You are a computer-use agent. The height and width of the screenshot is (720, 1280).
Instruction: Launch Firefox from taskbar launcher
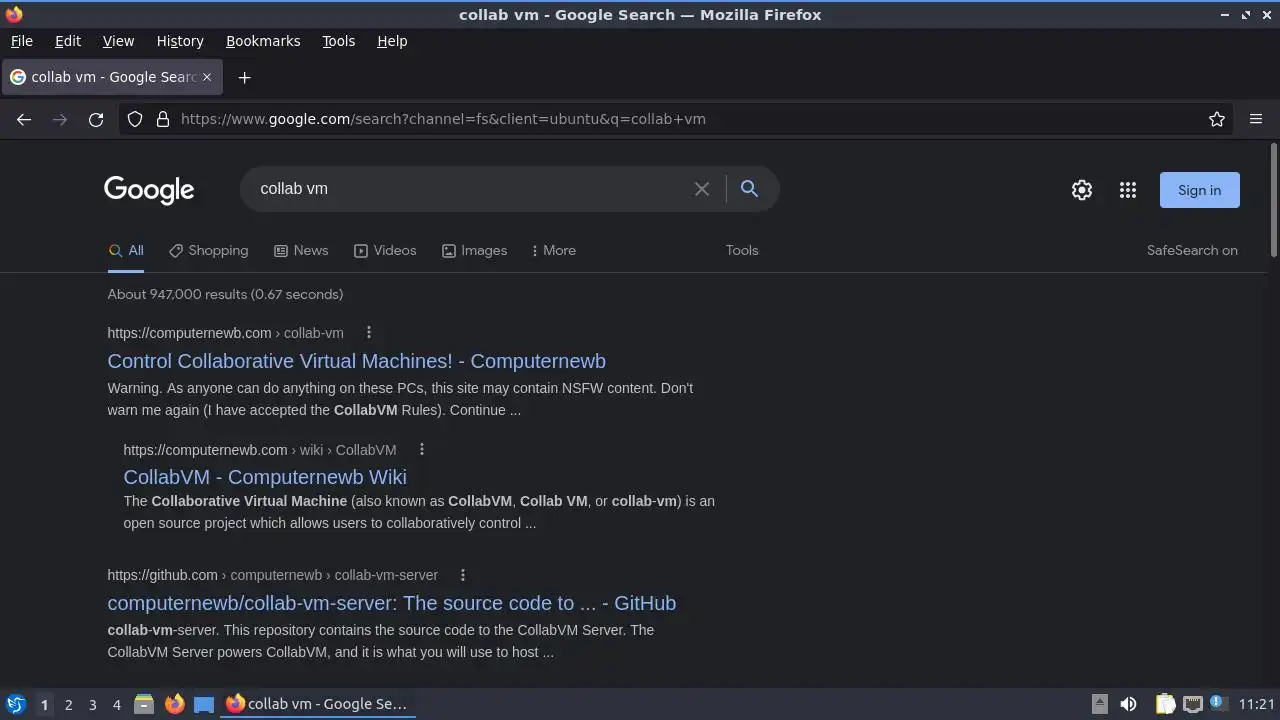[174, 704]
